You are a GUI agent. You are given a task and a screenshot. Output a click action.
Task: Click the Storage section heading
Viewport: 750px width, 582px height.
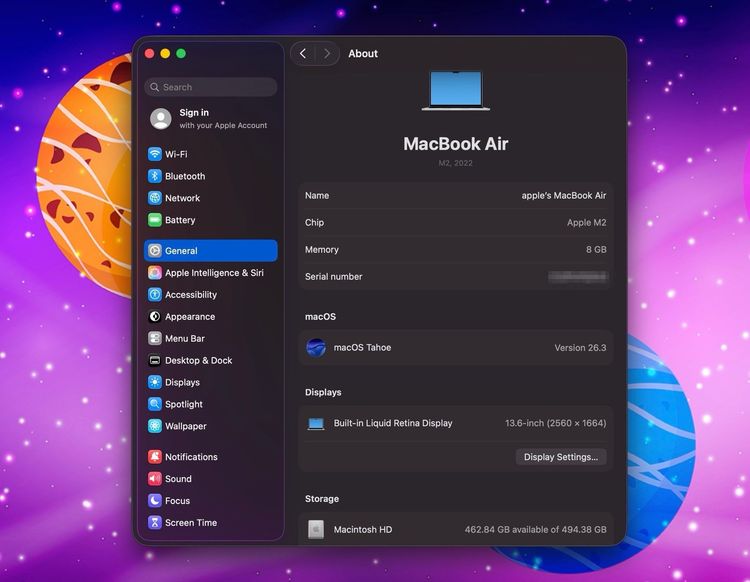[322, 499]
